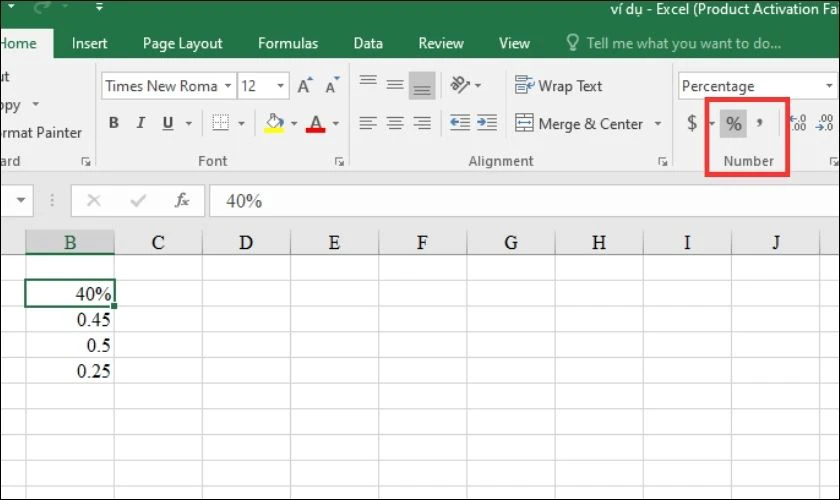Toggle Italic formatting
This screenshot has width=840, height=500.
click(140, 123)
